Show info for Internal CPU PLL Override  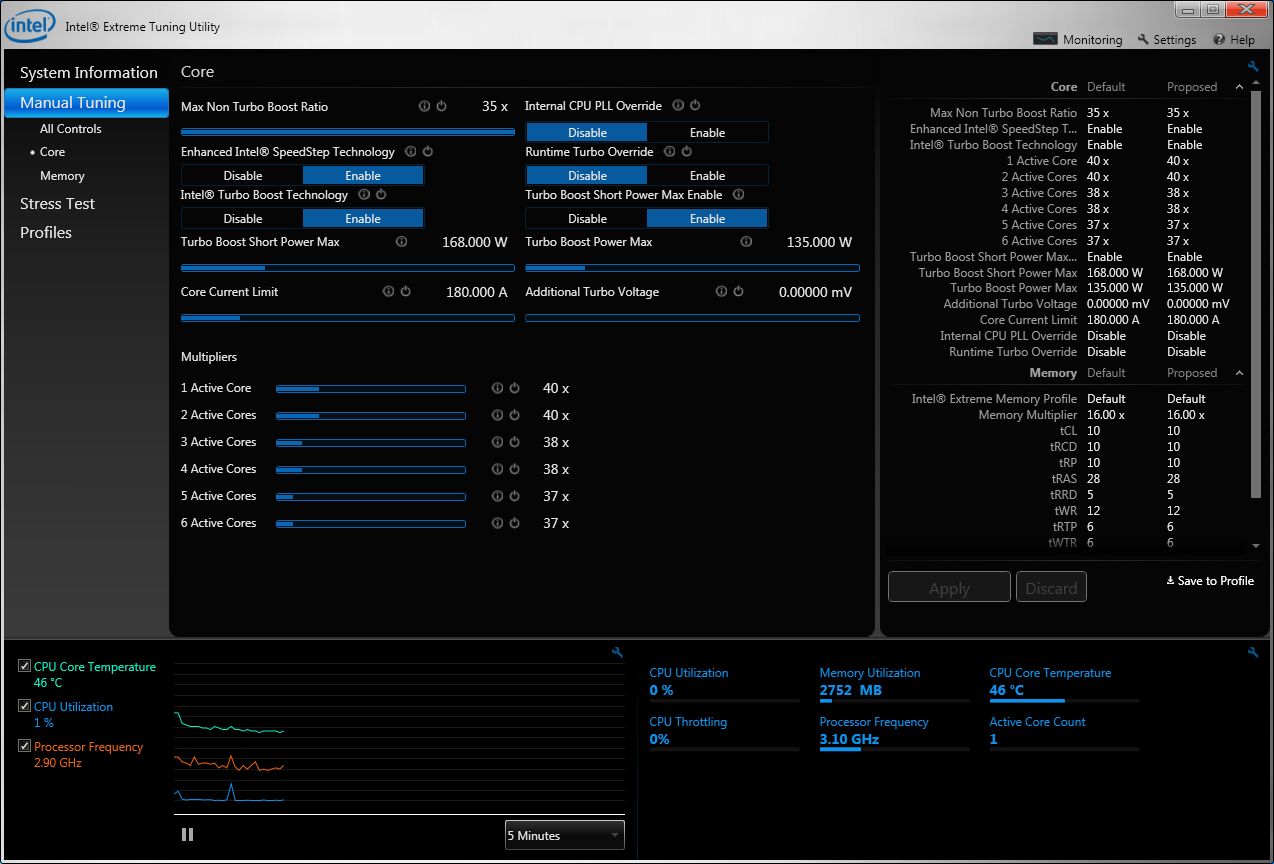click(x=678, y=106)
